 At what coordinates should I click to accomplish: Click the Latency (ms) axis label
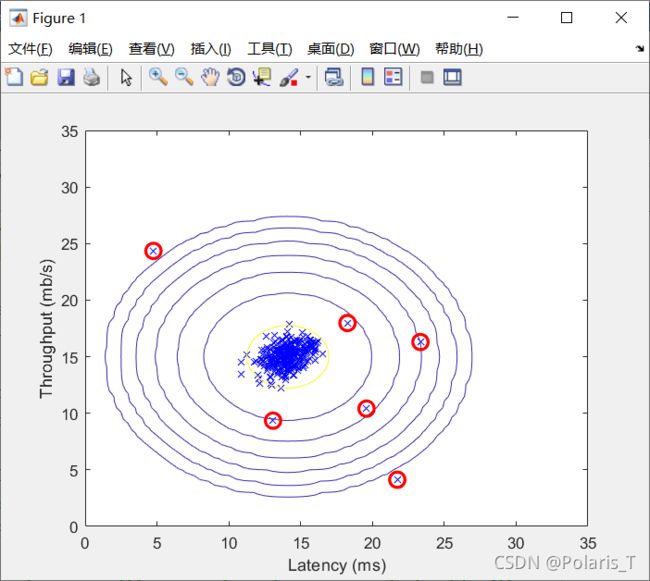click(x=337, y=565)
